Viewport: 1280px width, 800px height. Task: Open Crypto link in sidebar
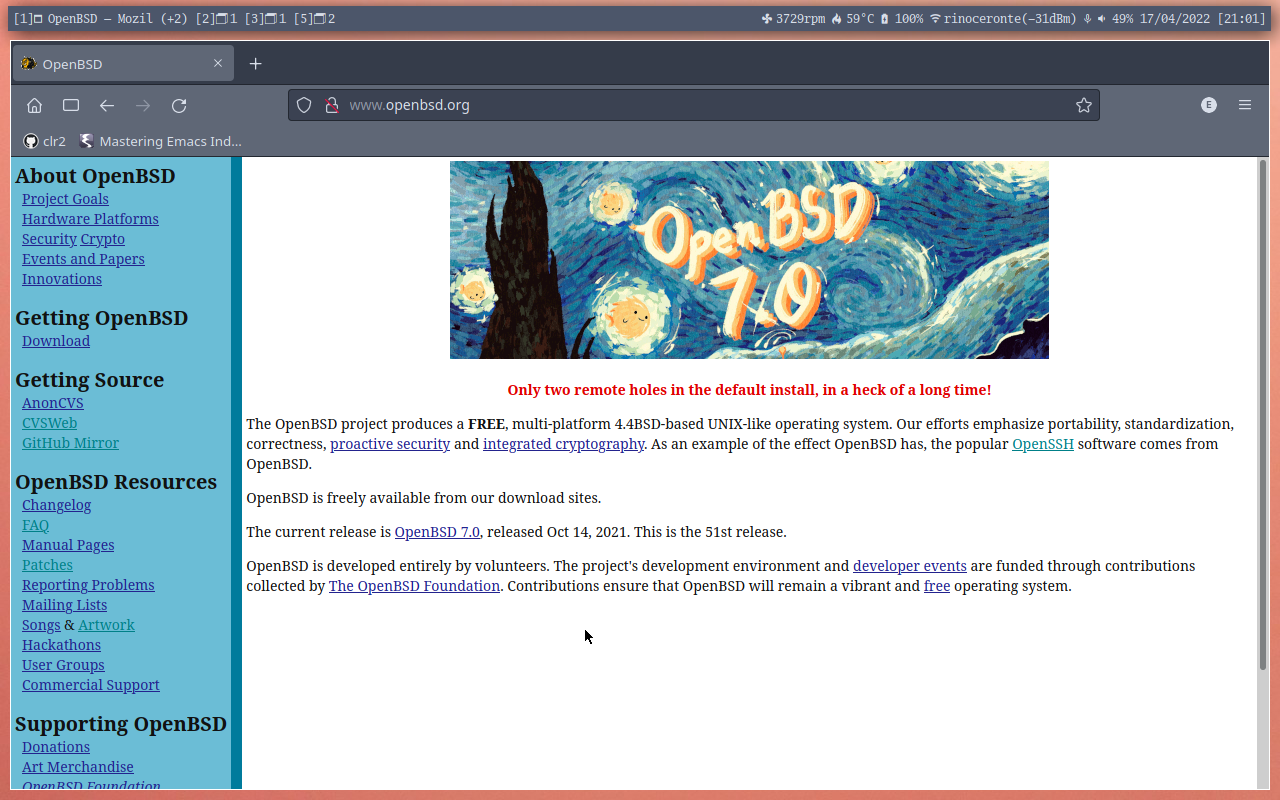[103, 239]
